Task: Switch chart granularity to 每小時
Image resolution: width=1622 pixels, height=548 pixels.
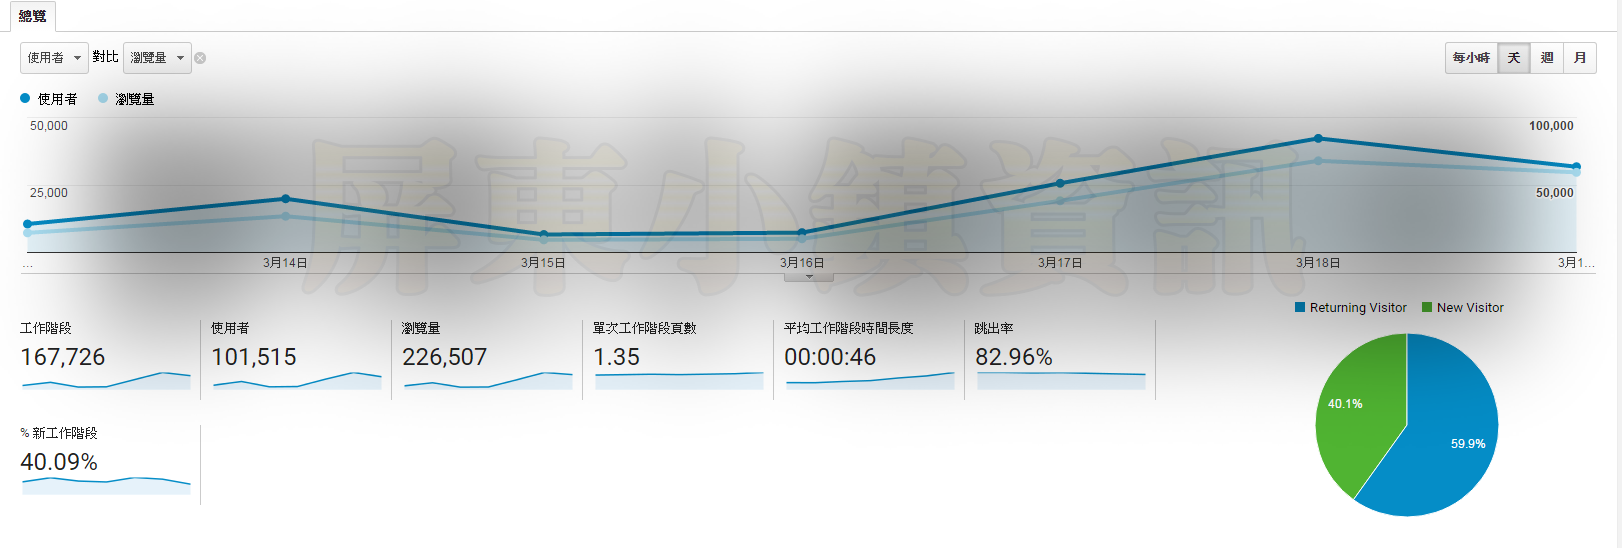Action: click(1471, 58)
